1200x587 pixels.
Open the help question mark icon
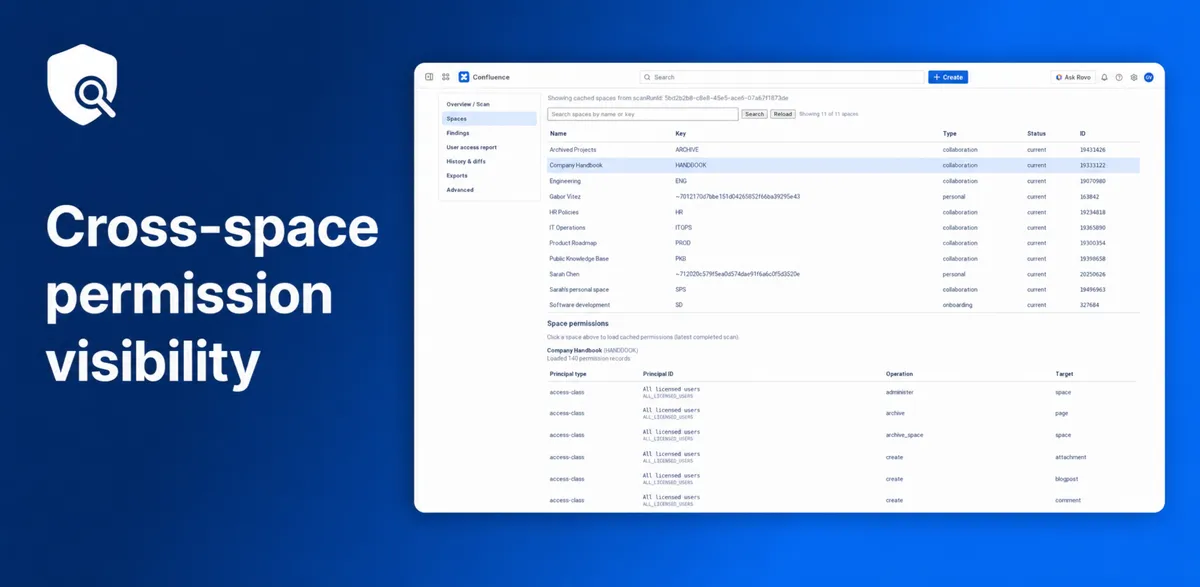[1119, 77]
